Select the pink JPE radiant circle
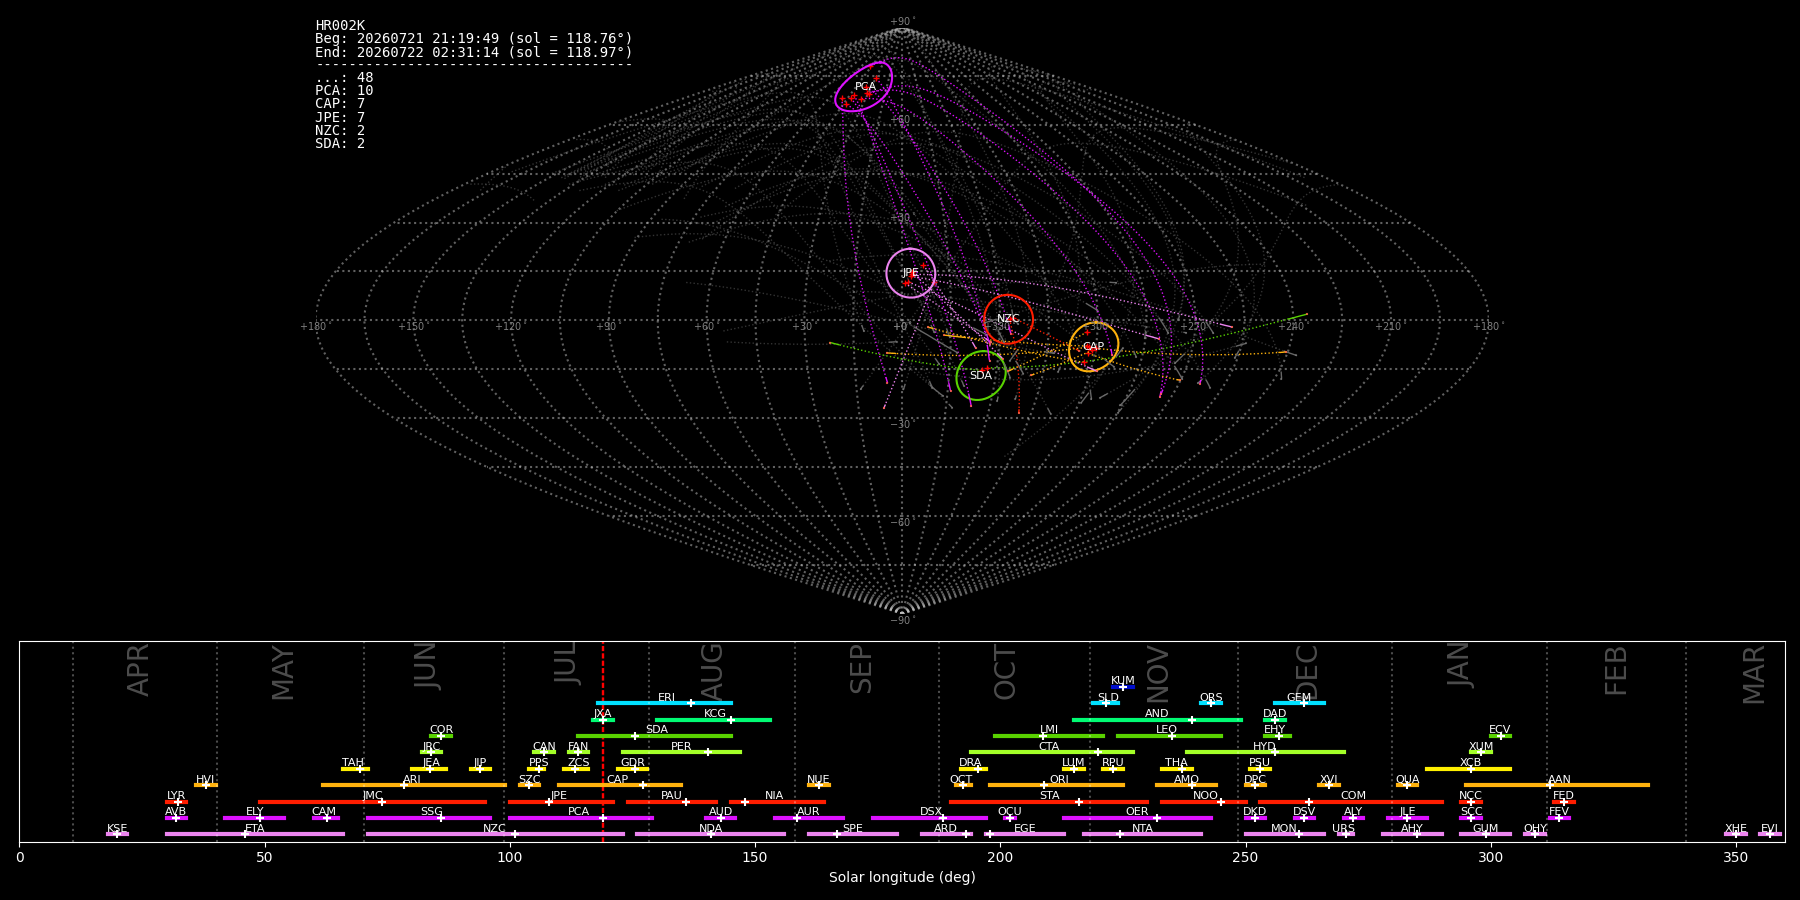This screenshot has width=1800, height=900. [x=911, y=273]
